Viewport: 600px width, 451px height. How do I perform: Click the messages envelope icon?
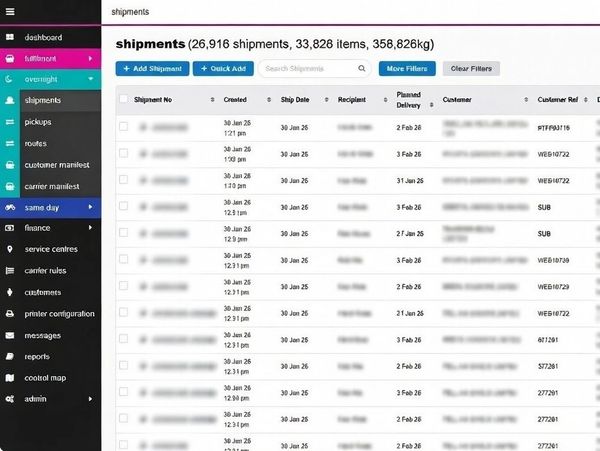point(9,335)
